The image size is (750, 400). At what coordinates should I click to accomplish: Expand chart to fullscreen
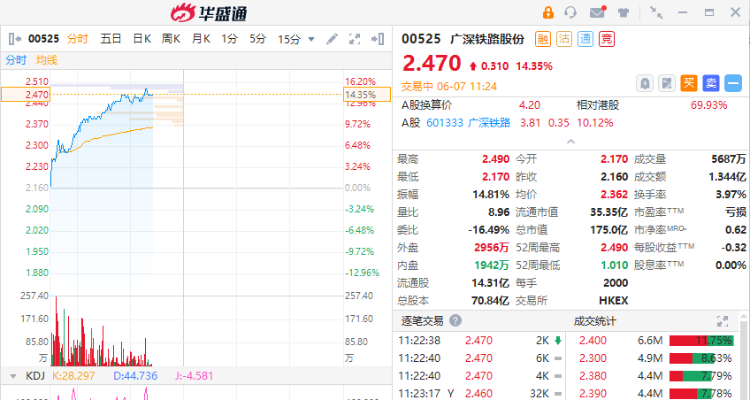[354, 39]
